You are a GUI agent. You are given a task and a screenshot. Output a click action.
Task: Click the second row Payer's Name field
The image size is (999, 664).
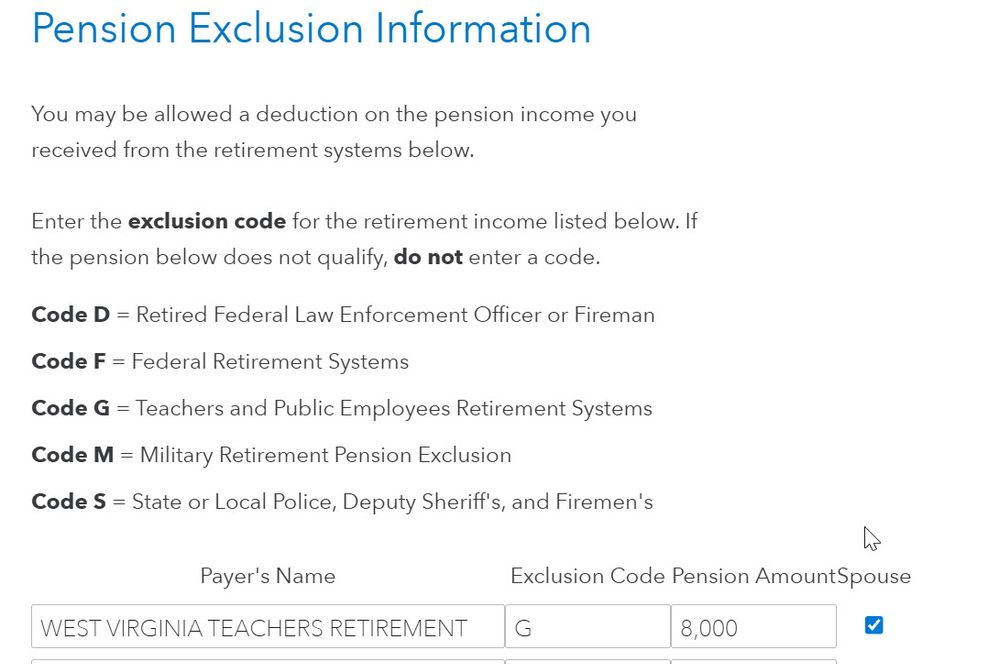point(267,660)
